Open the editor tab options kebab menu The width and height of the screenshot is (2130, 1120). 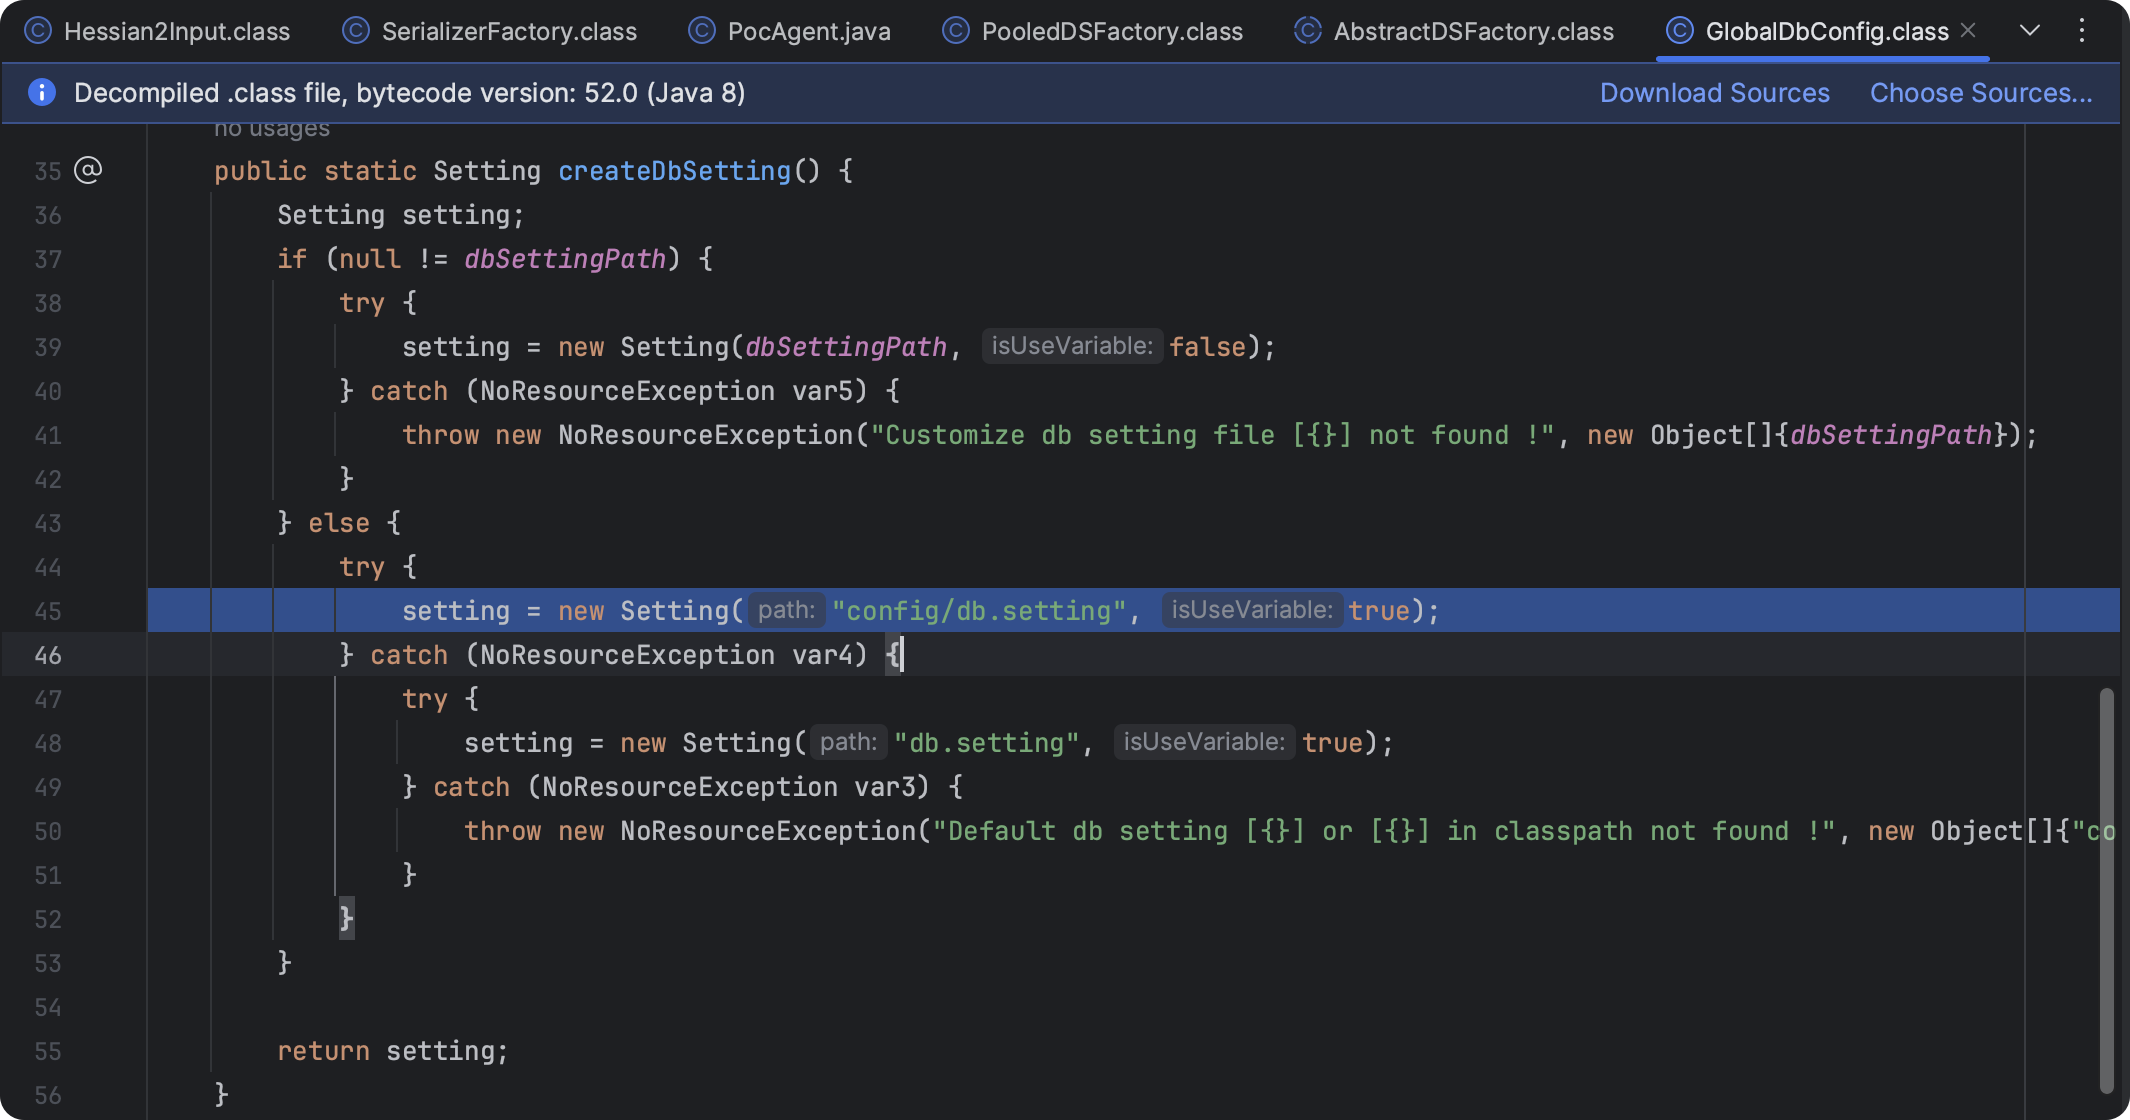pyautogui.click(x=2082, y=30)
